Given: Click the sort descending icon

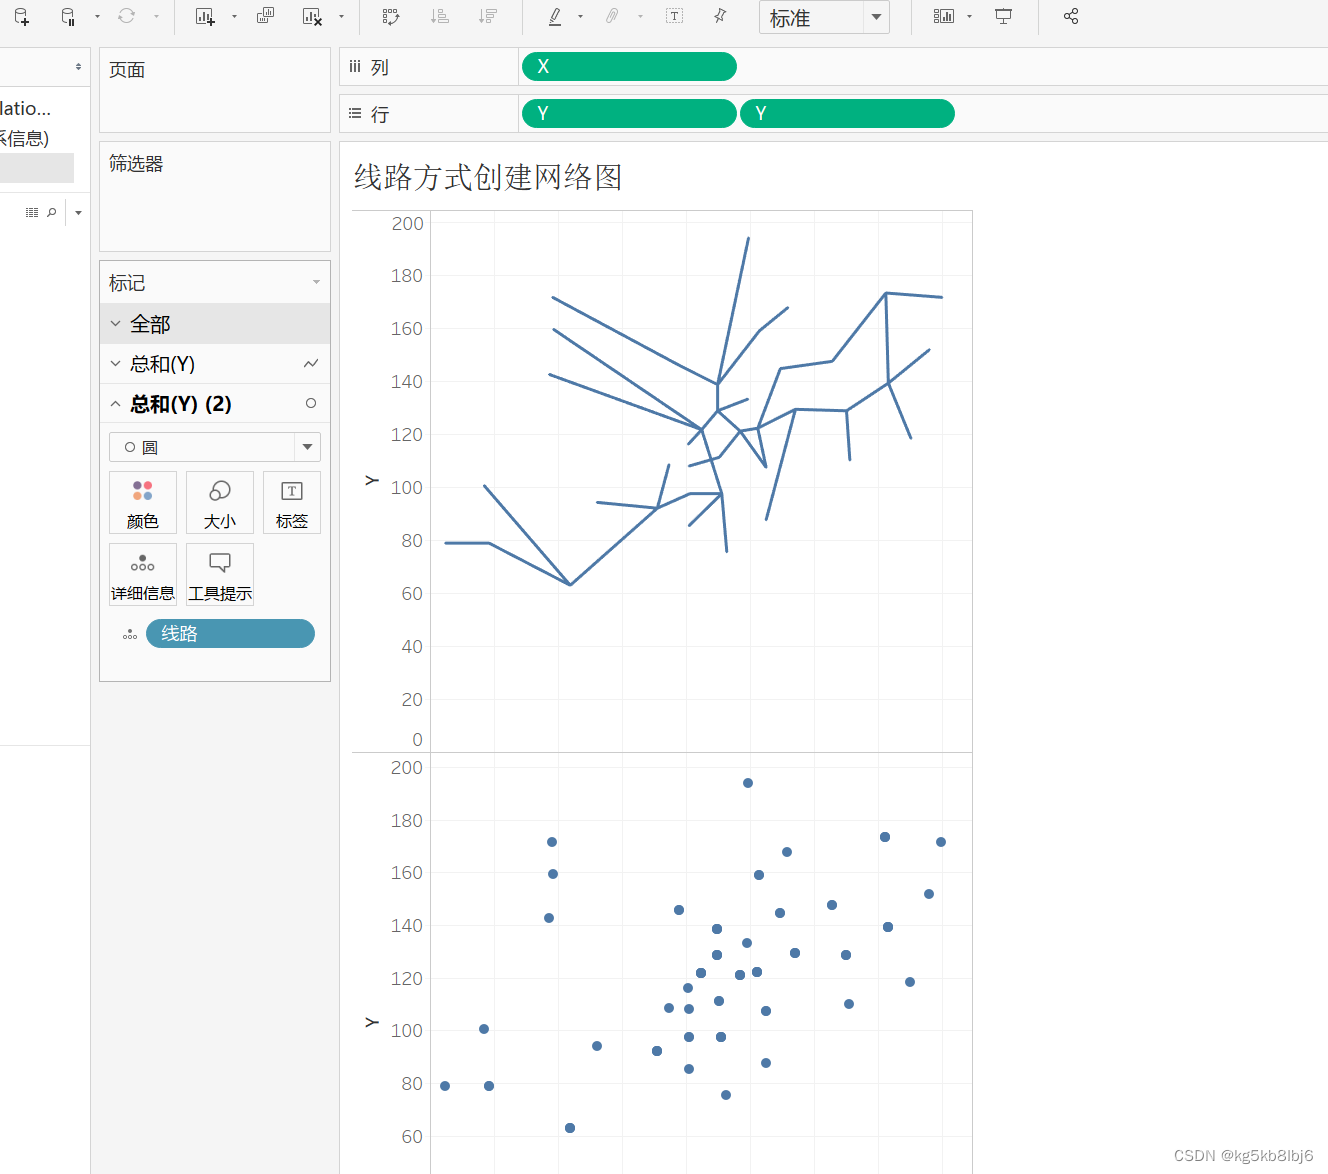Looking at the screenshot, I should pos(487,16).
